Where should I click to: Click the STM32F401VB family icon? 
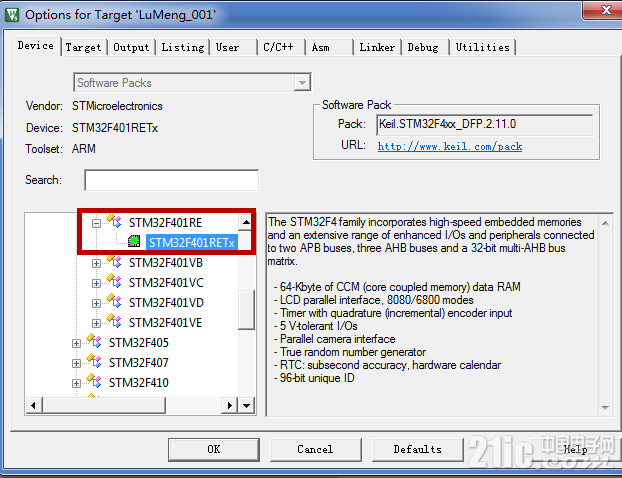click(114, 261)
